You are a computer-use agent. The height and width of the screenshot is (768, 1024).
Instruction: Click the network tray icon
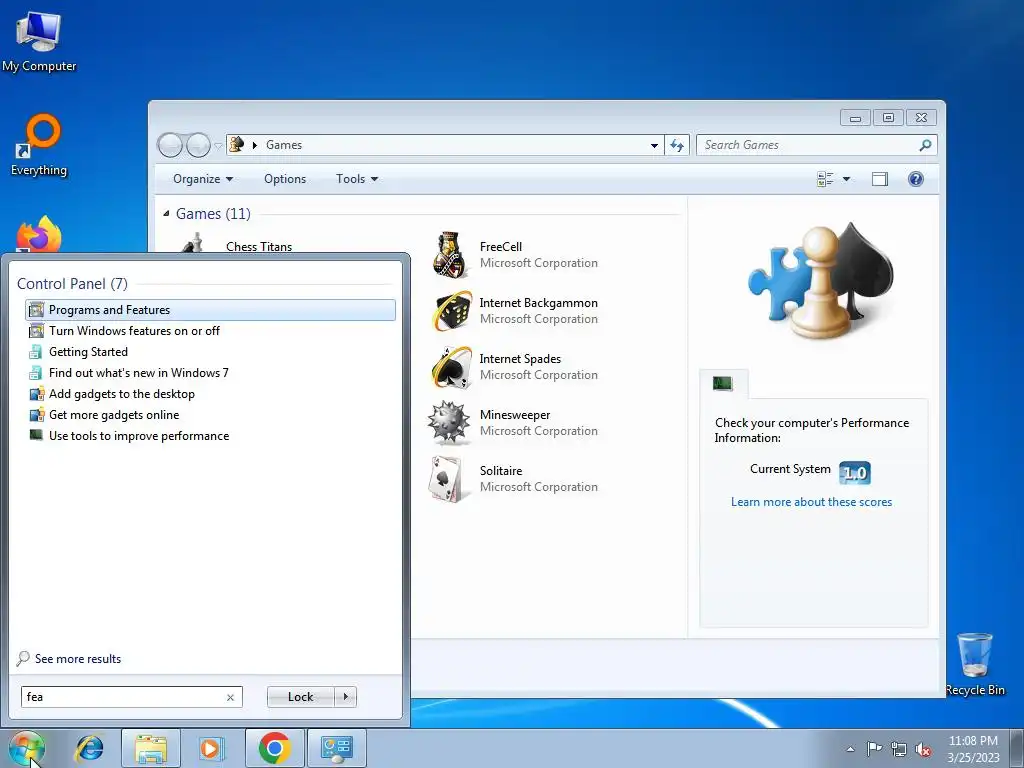click(899, 749)
